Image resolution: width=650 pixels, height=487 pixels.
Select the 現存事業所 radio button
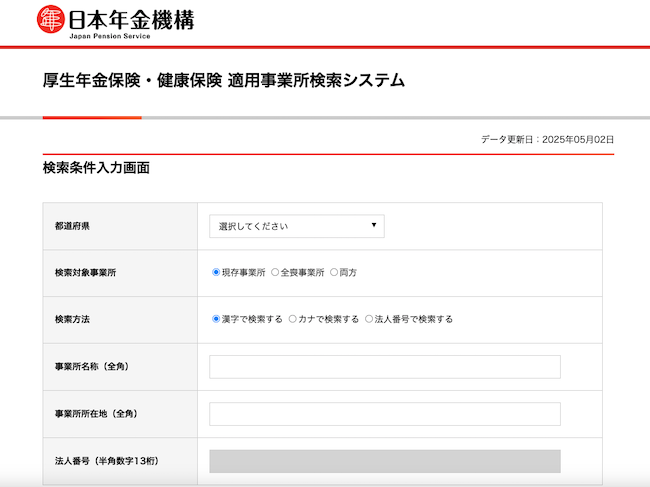point(216,272)
